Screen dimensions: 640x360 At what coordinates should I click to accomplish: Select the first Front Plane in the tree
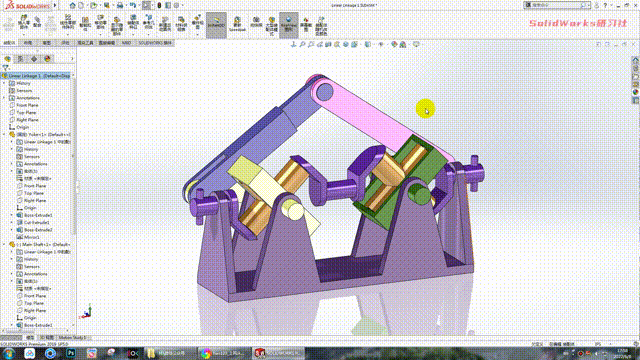coord(27,105)
